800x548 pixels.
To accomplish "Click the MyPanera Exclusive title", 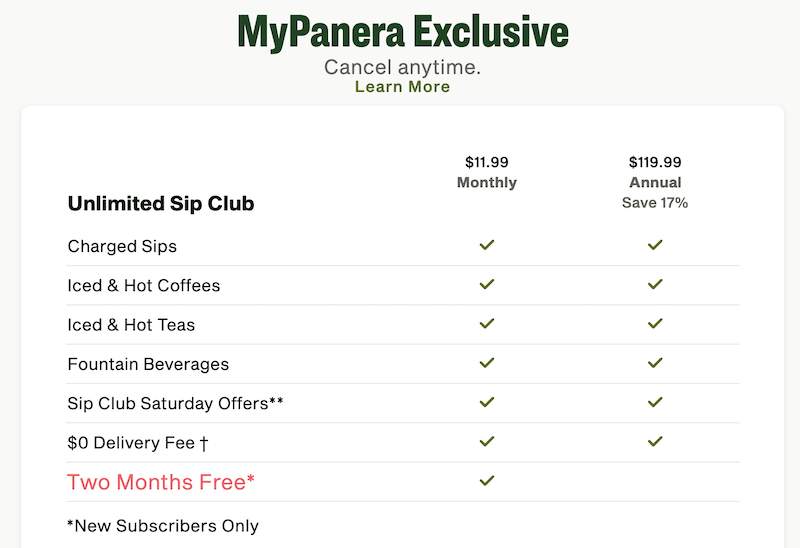I will [x=402, y=32].
